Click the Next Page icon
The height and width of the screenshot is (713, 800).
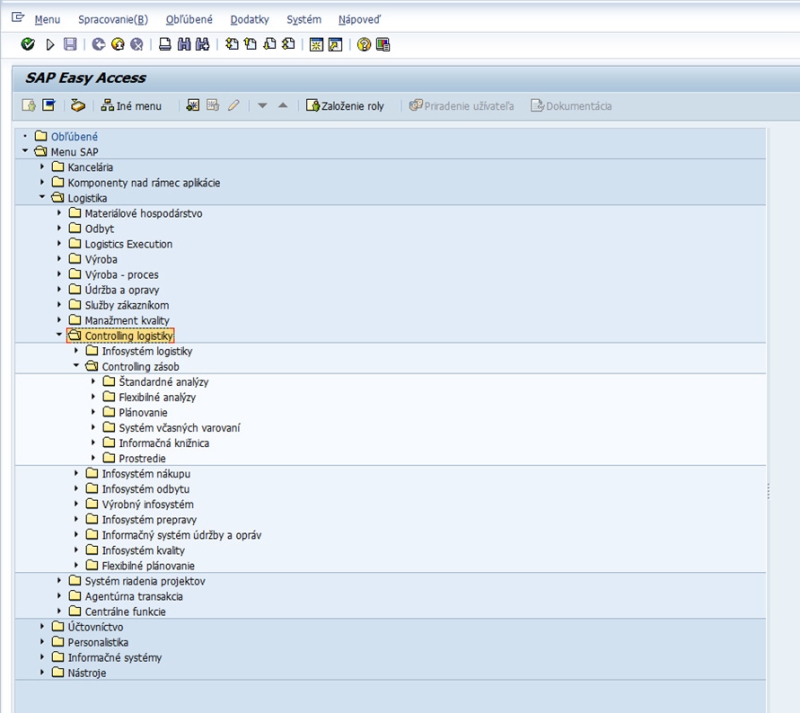click(x=269, y=44)
